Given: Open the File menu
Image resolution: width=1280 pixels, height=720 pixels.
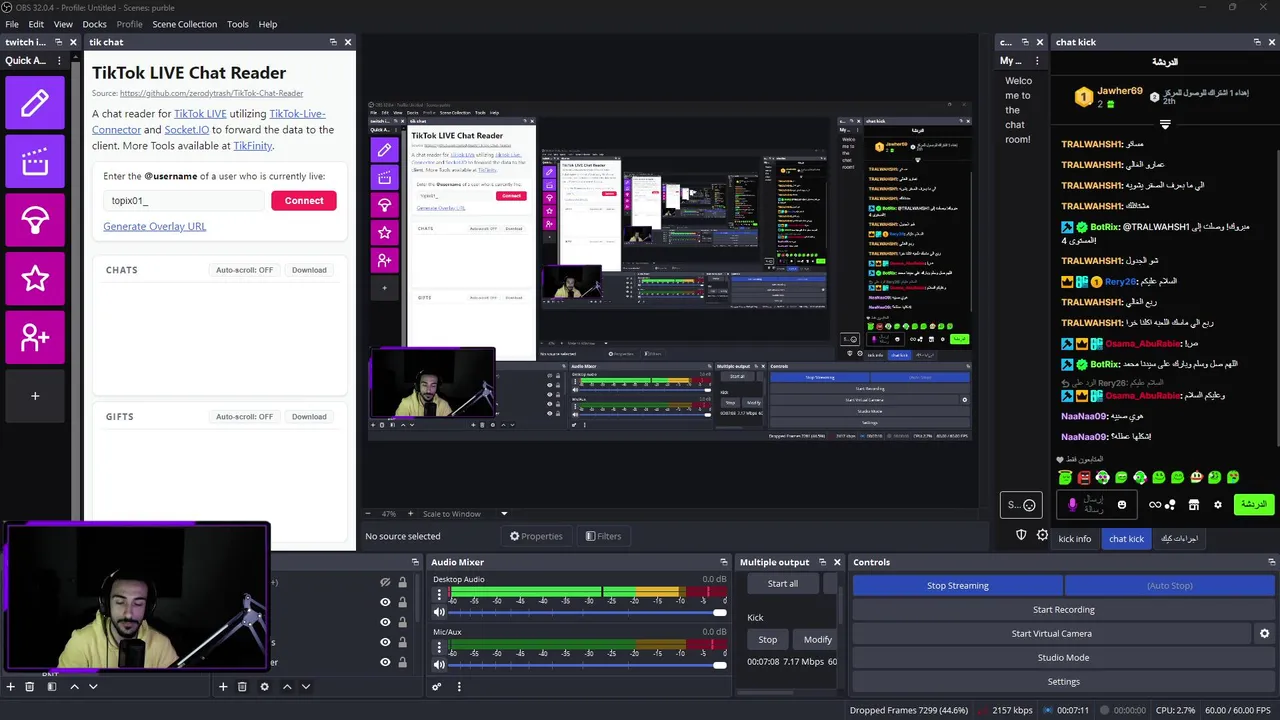Looking at the screenshot, I should (x=12, y=24).
